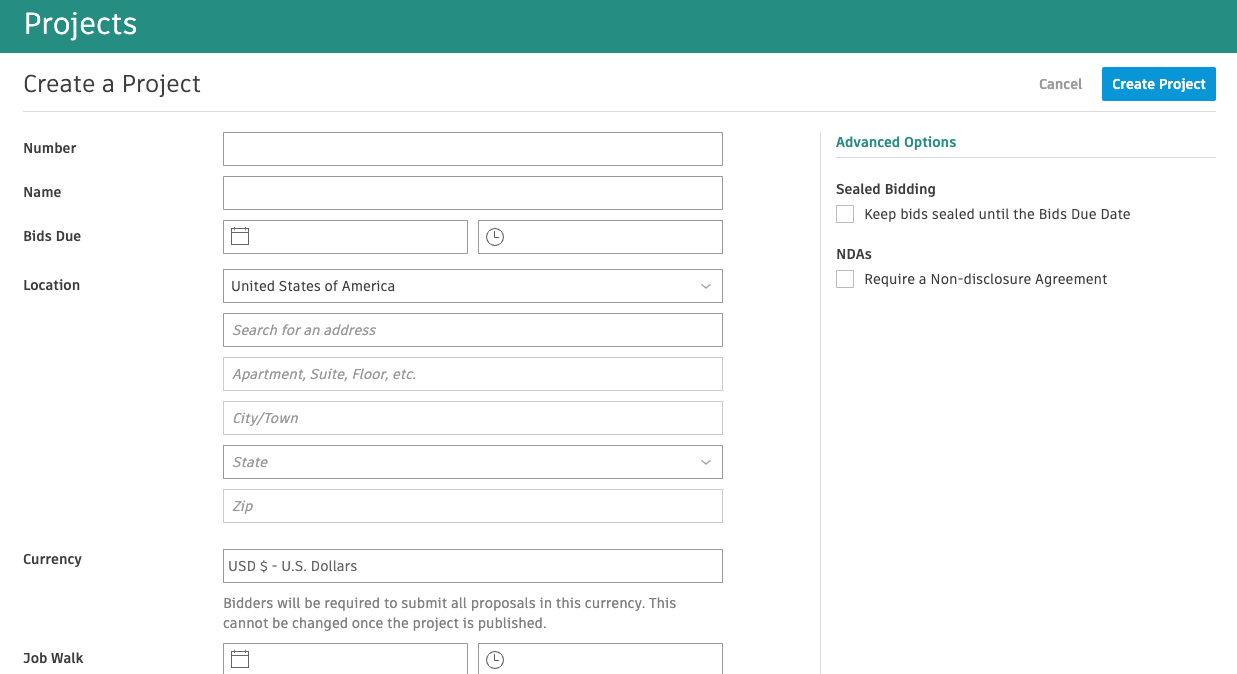Click the Search for an address field
Viewport: 1237px width, 674px height.
pos(472,330)
